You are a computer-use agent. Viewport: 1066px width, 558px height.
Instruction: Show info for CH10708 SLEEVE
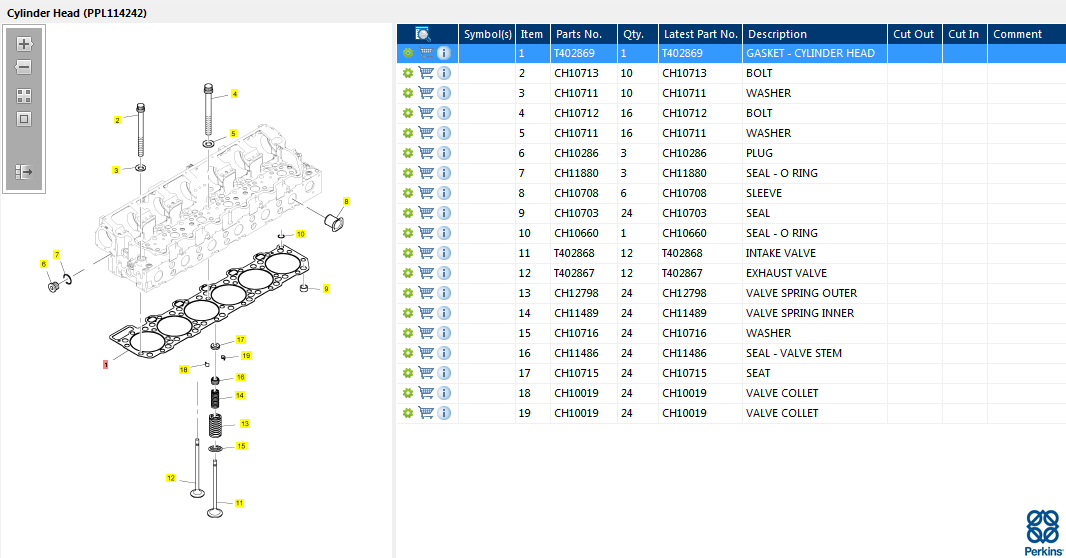(444, 193)
